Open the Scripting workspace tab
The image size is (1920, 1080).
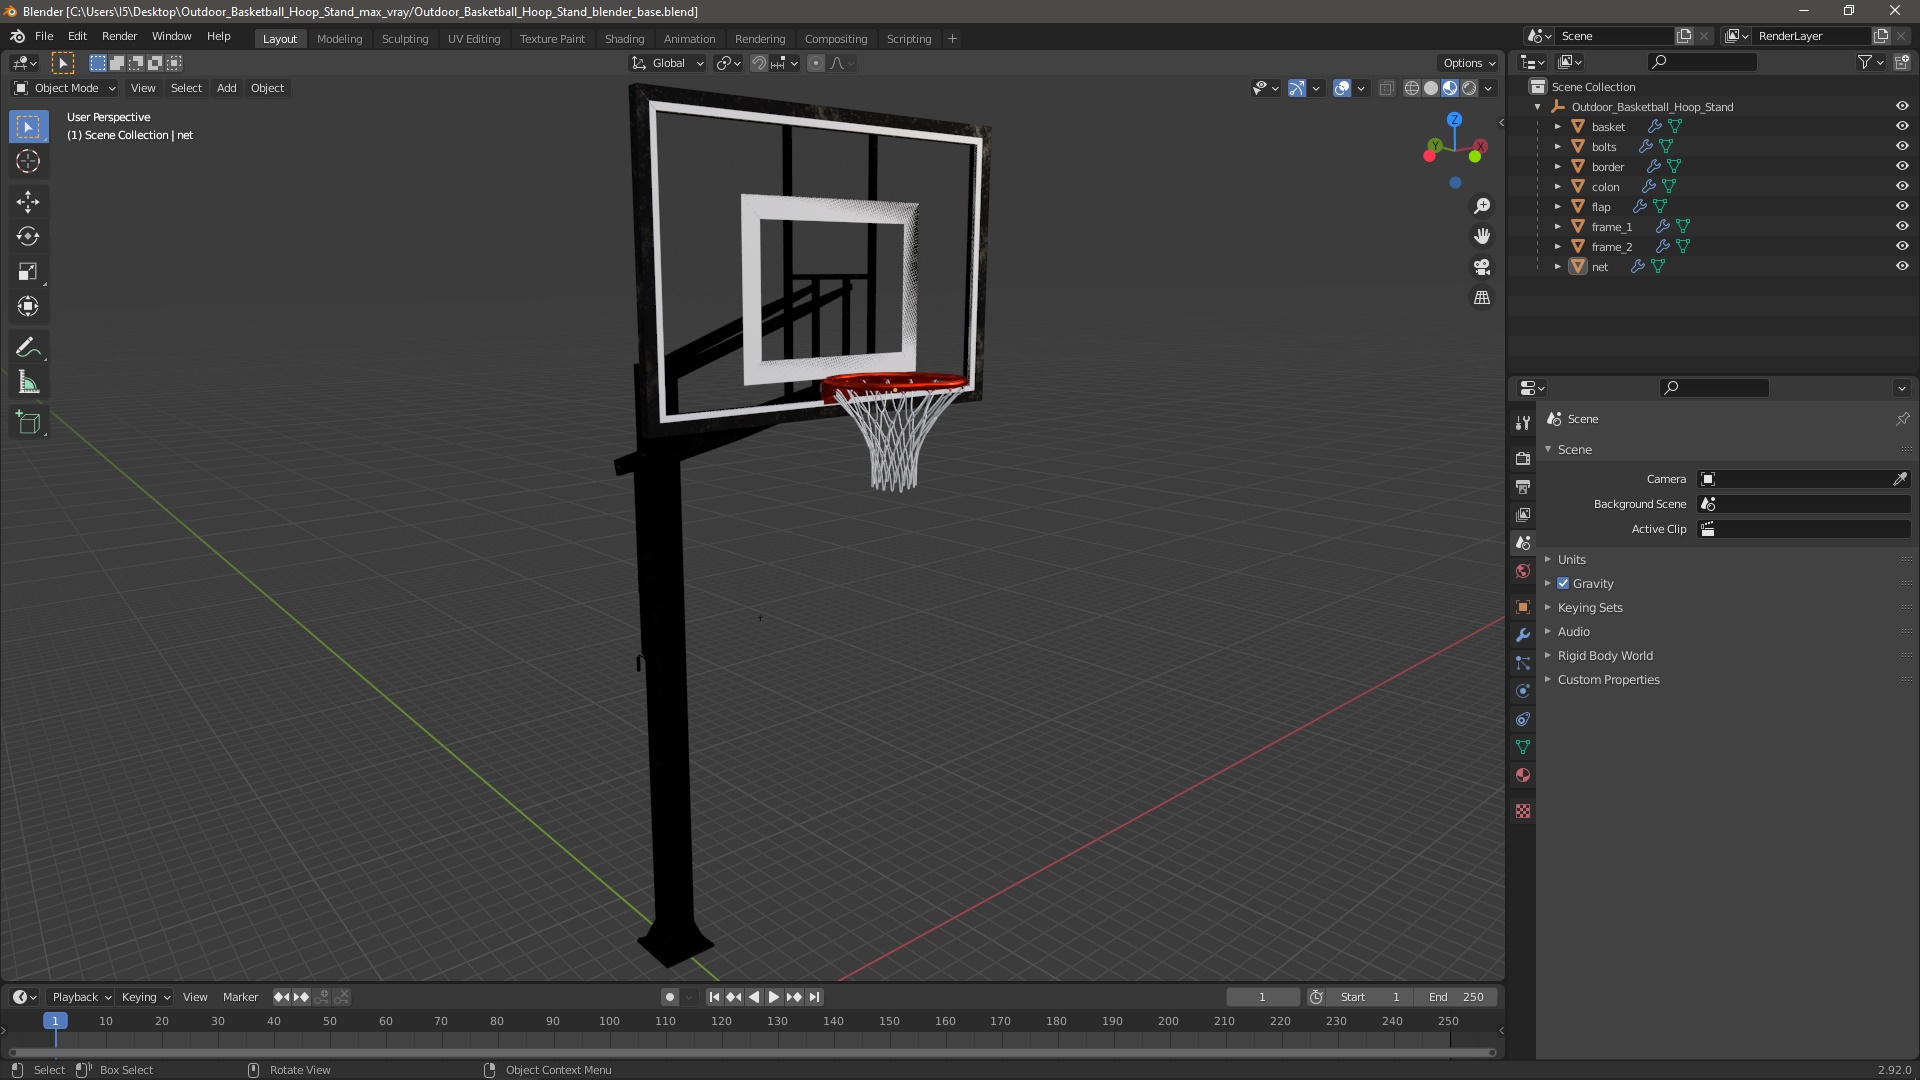907,37
